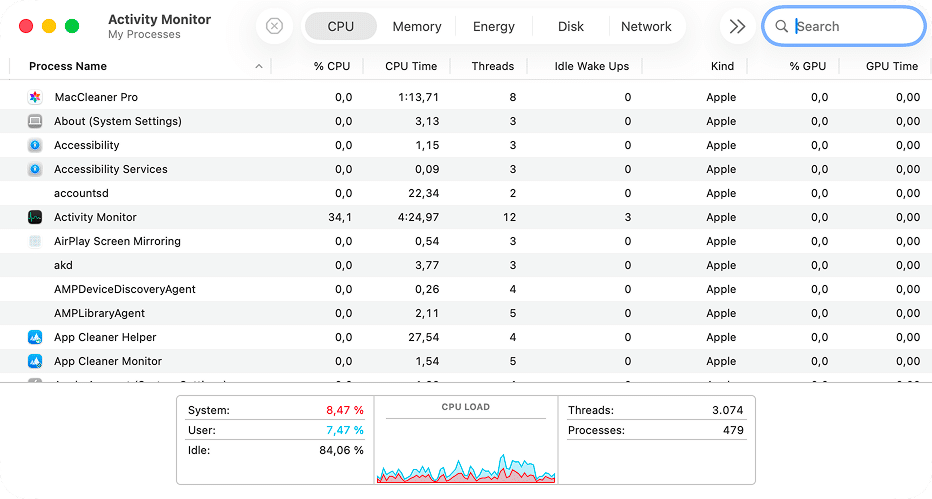Click the thread count 12 cell

pos(509,217)
